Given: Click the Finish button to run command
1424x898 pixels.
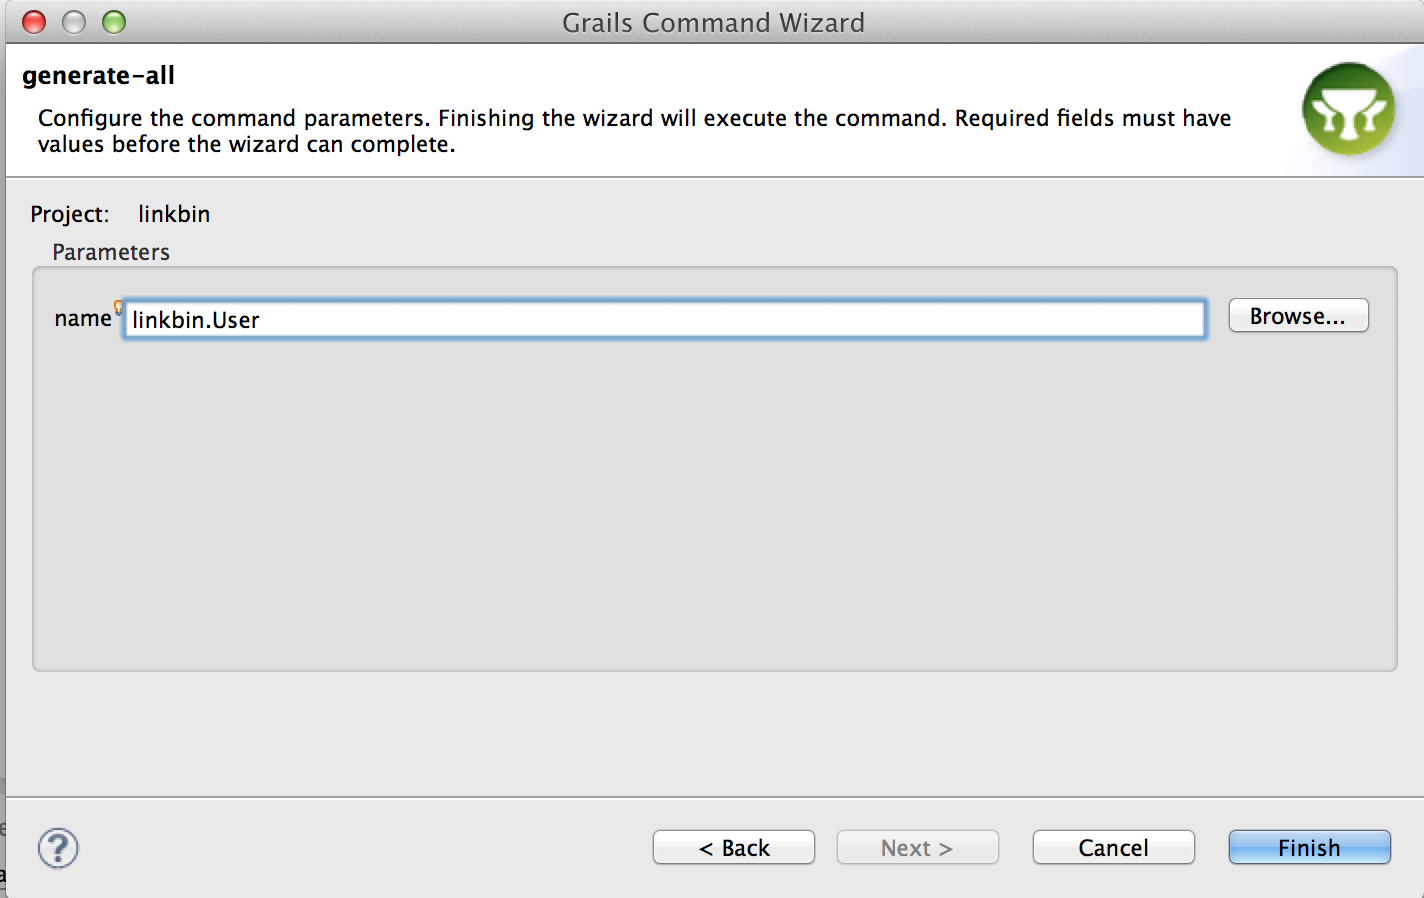Looking at the screenshot, I should coord(1309,848).
